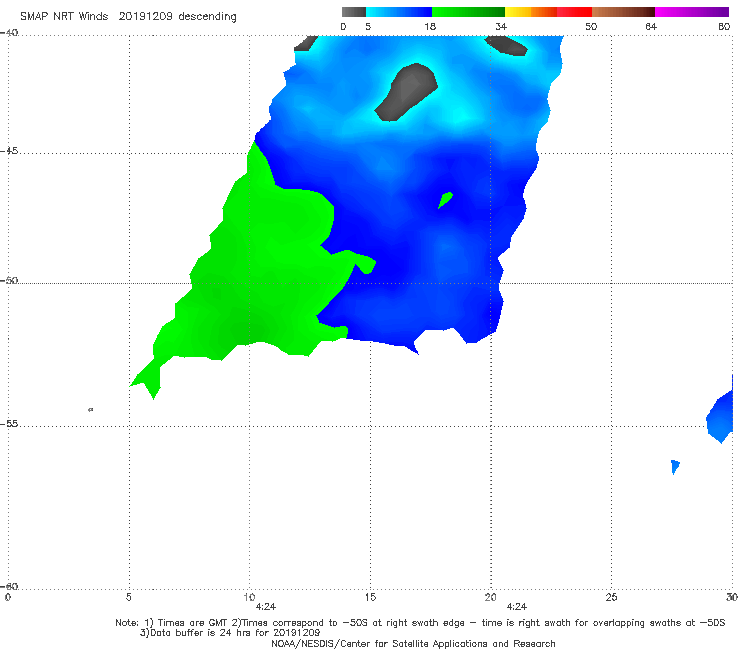
Task: Click the tiny blue fragment near longitude 27
Action: 675,467
